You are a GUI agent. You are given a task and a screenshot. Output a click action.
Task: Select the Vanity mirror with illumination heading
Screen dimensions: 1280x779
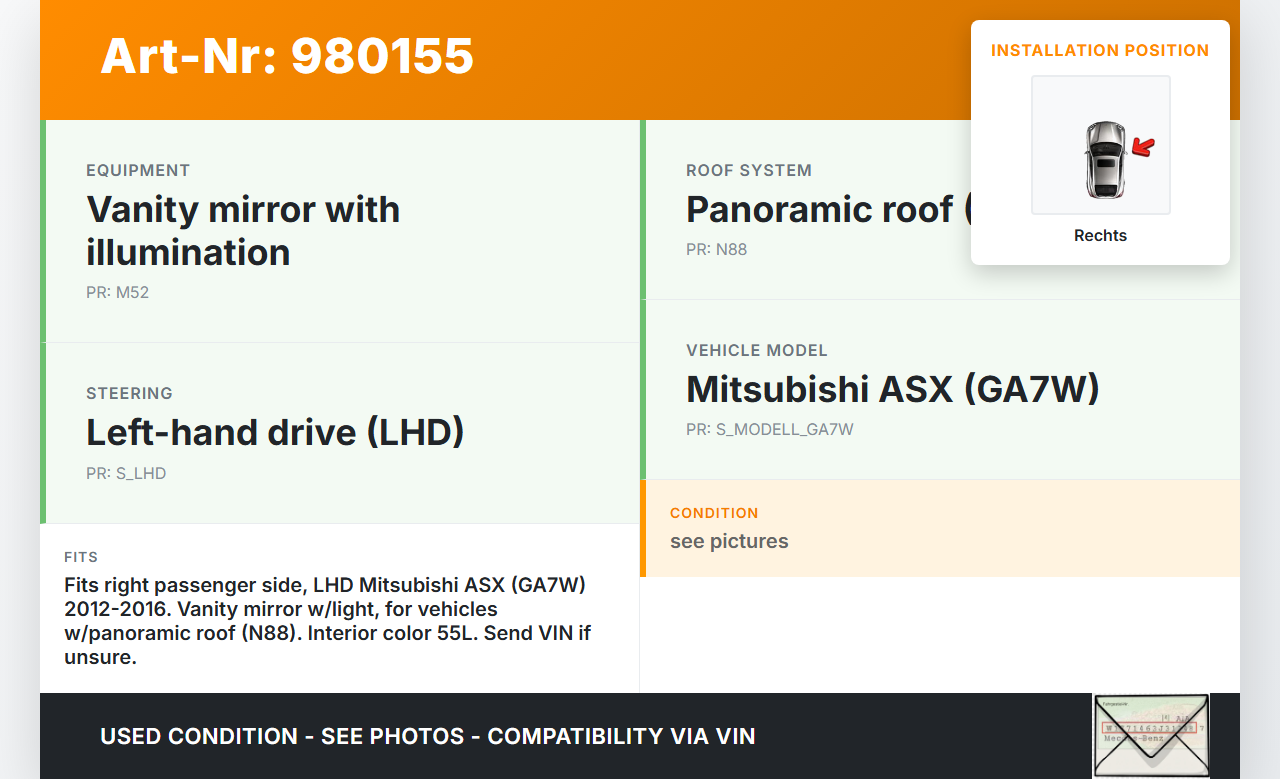pos(243,230)
